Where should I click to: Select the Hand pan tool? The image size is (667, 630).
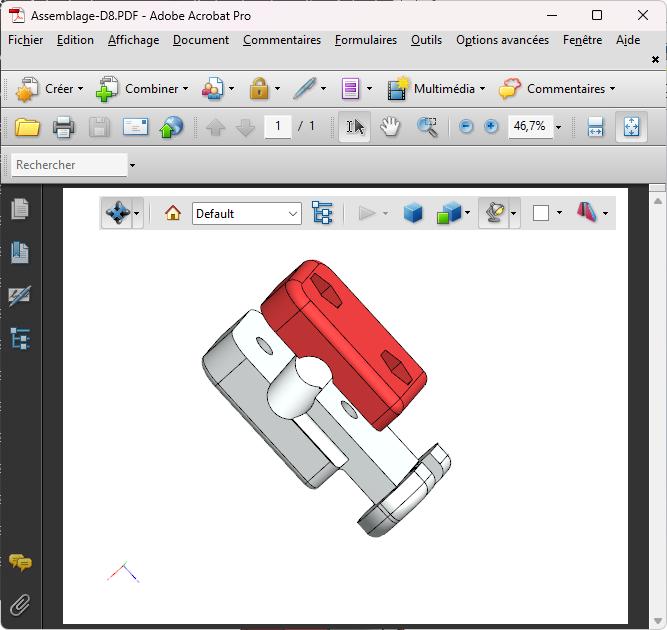[x=390, y=127]
